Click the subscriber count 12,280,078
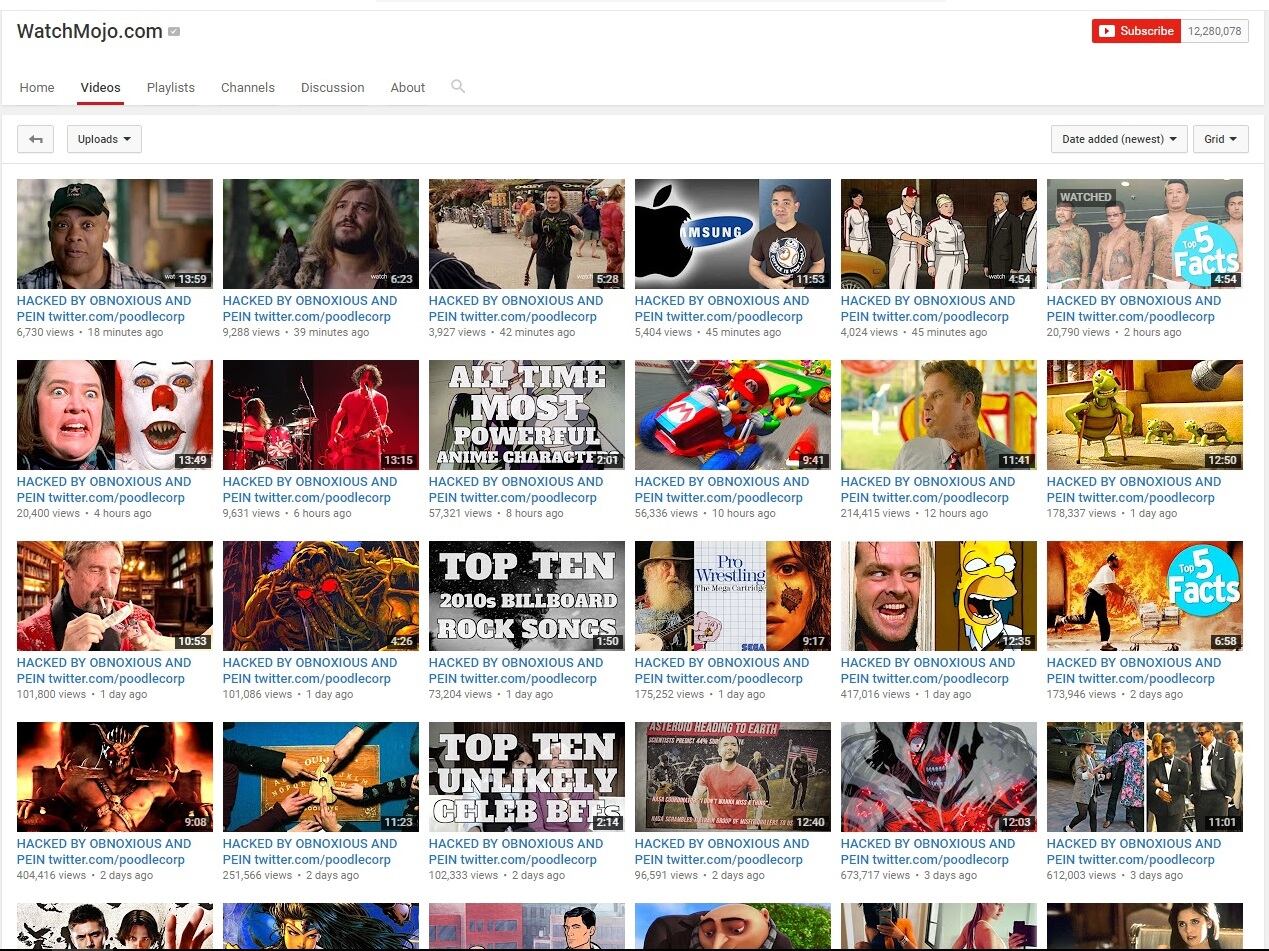 click(x=1215, y=31)
